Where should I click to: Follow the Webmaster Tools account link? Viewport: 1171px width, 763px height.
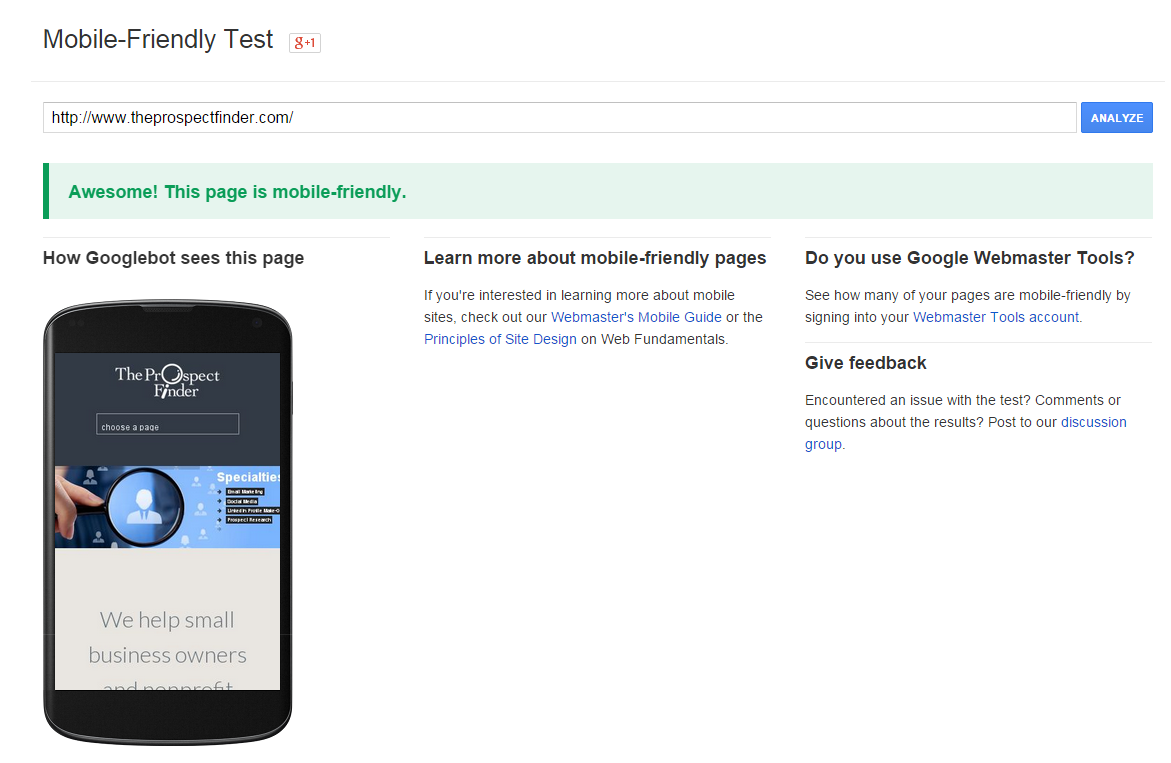click(996, 317)
